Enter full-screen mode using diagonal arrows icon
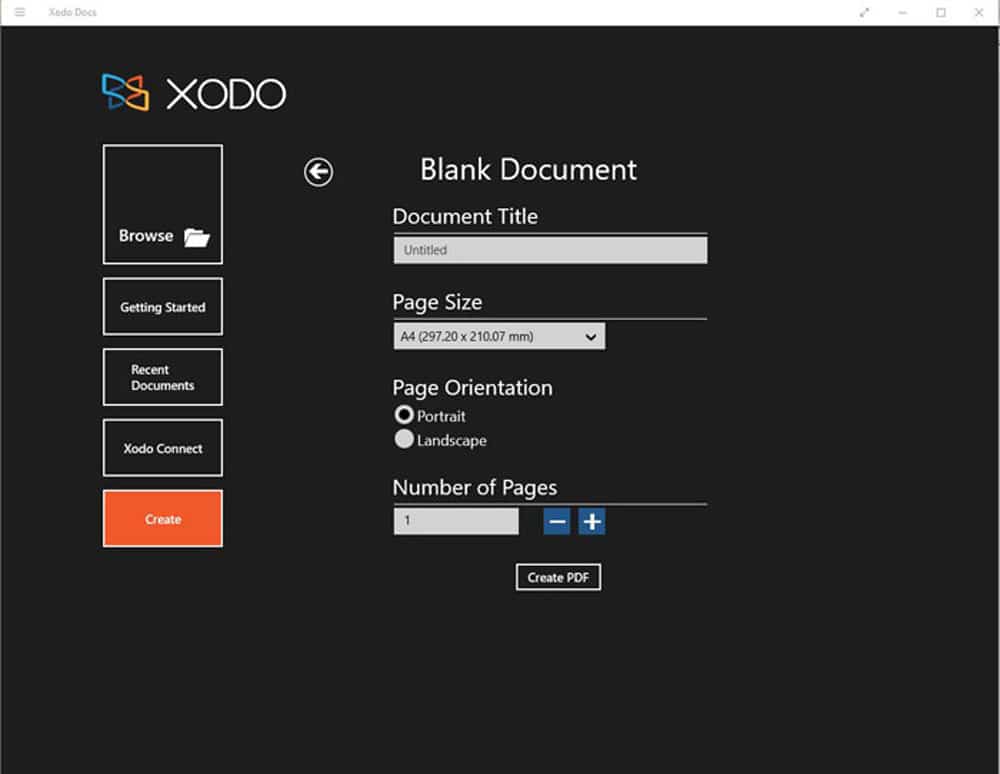 pyautogui.click(x=864, y=12)
